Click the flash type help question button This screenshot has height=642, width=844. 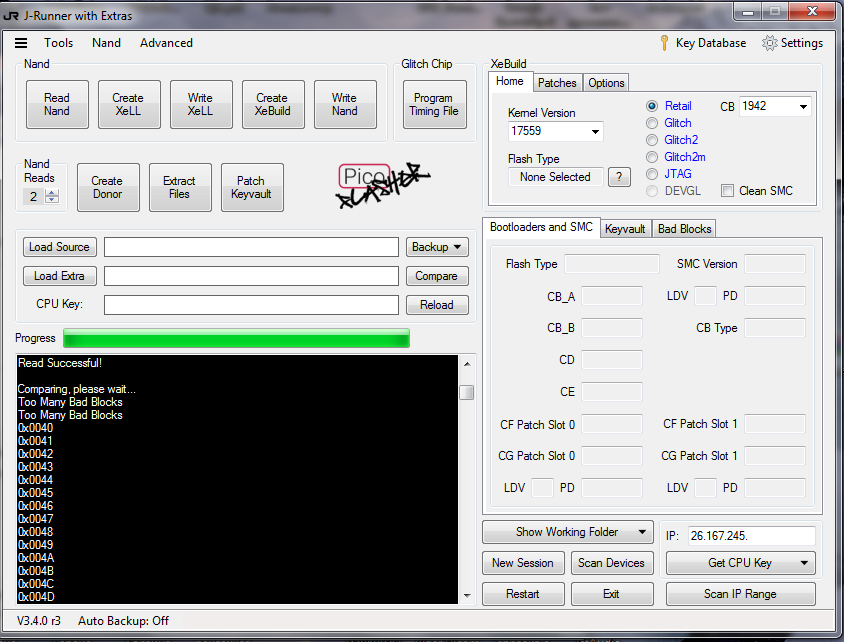(x=620, y=177)
